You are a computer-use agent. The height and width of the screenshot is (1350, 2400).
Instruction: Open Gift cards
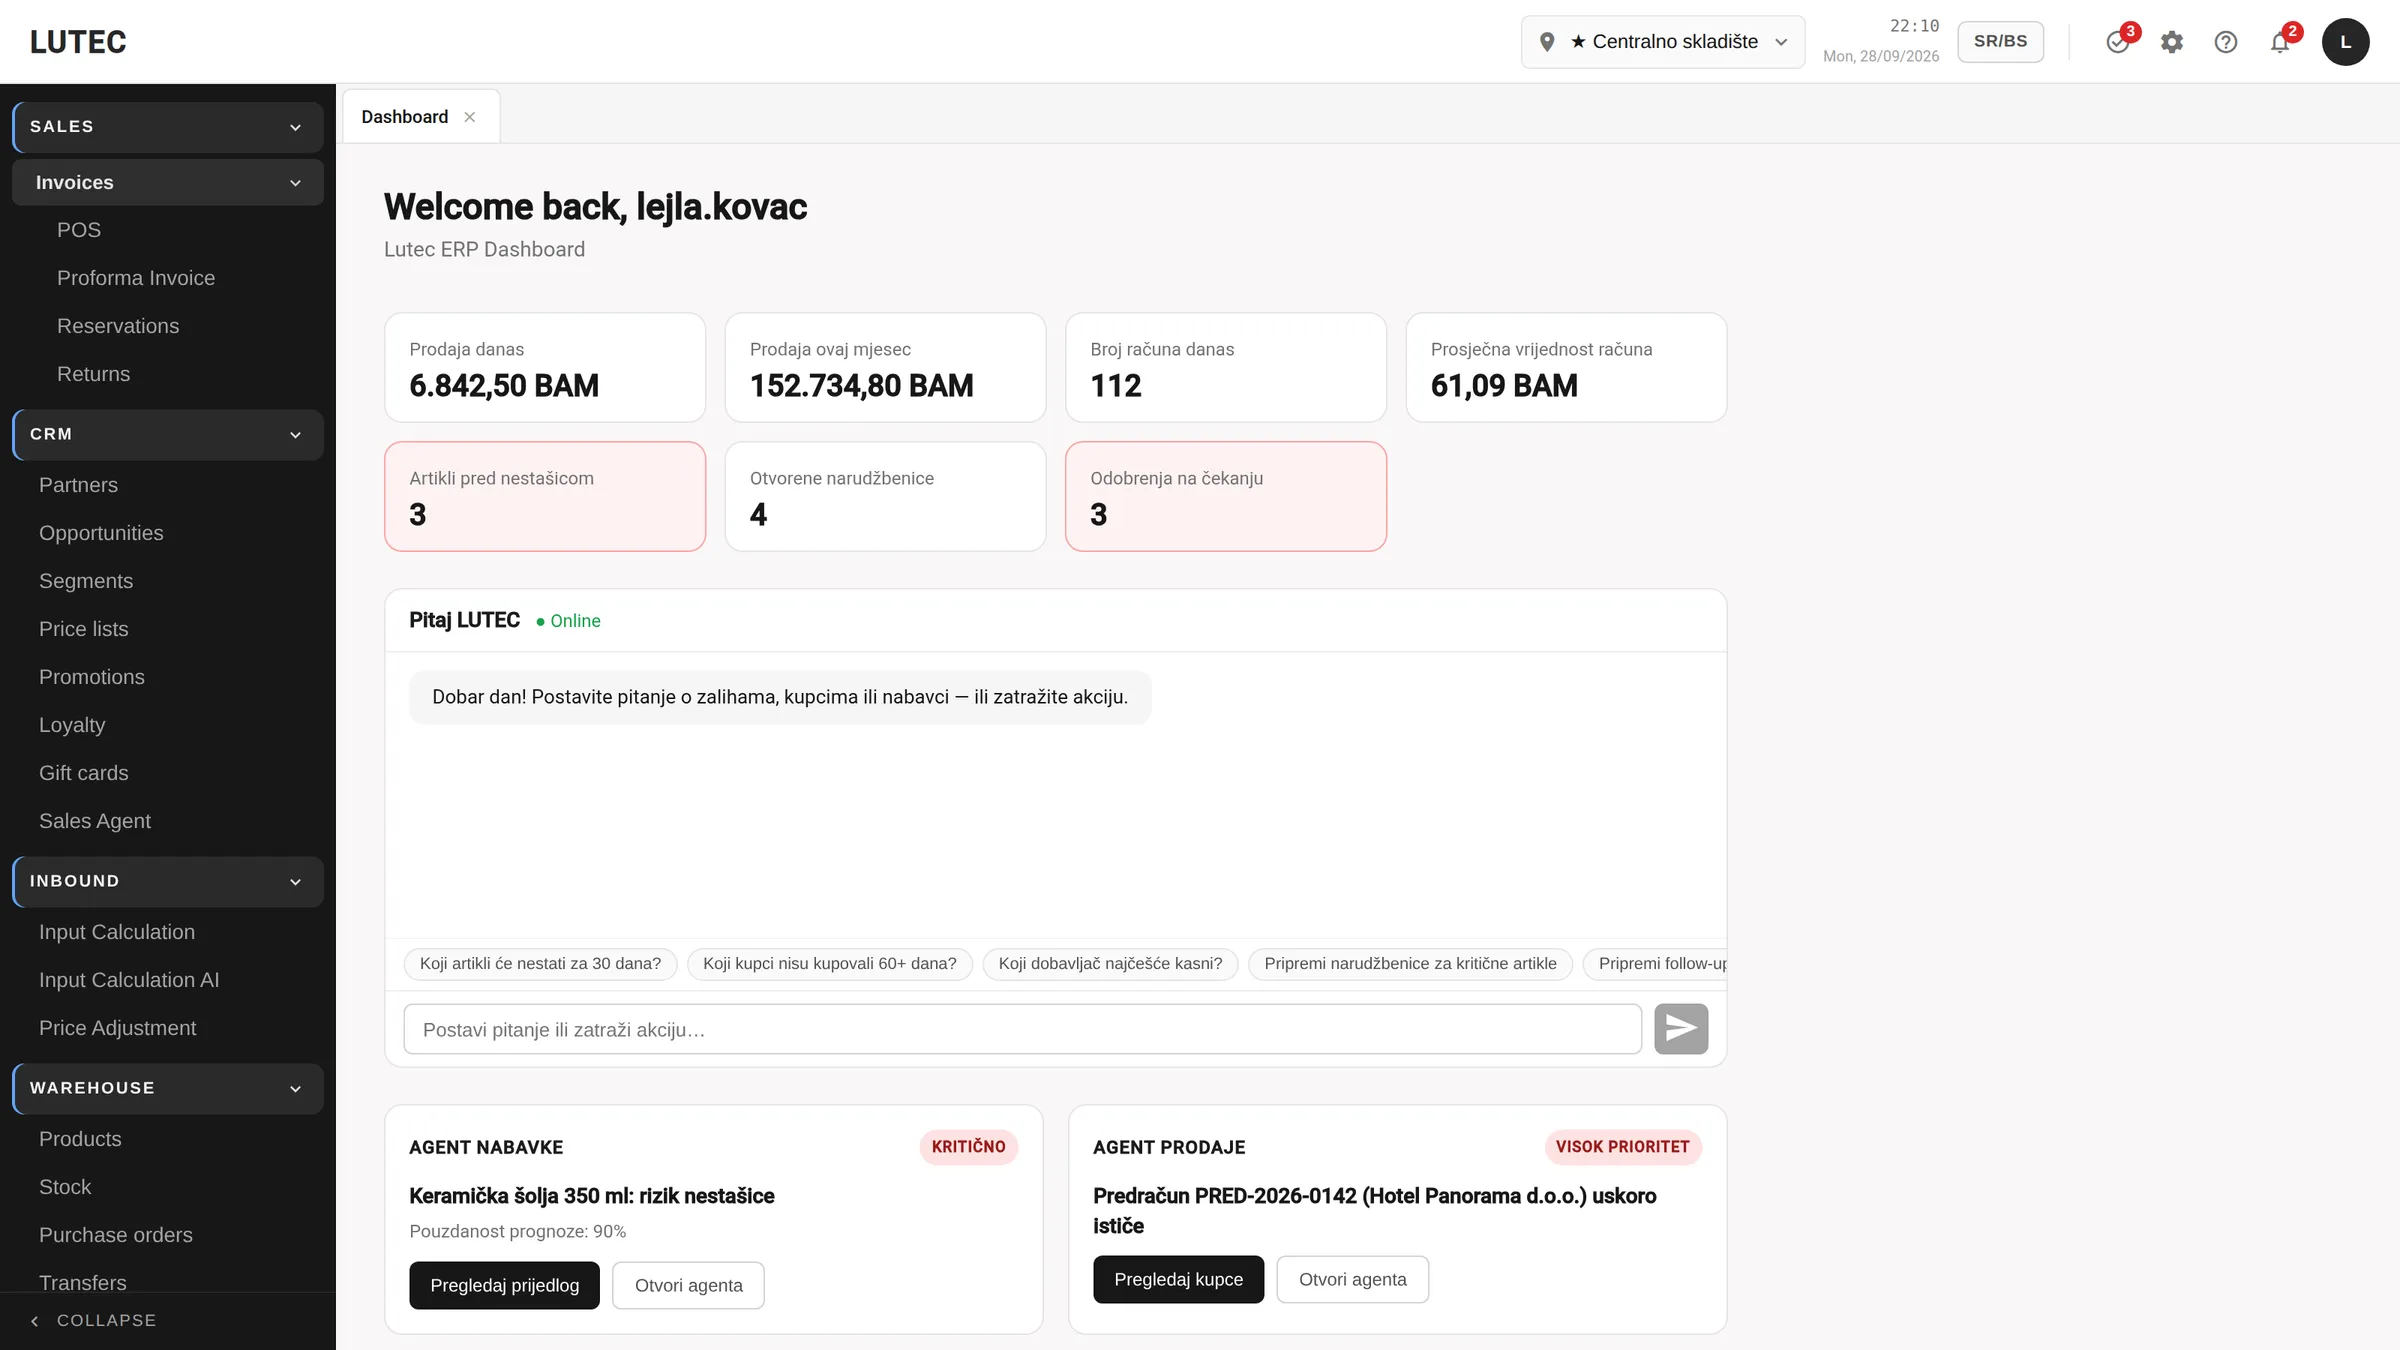pos(84,773)
